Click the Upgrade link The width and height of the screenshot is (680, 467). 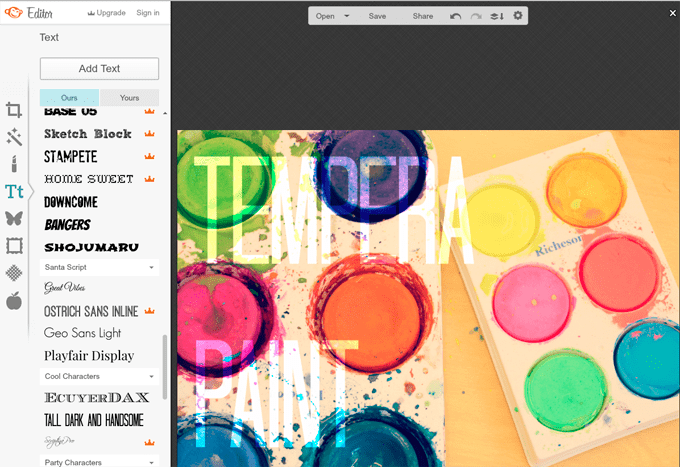(107, 13)
